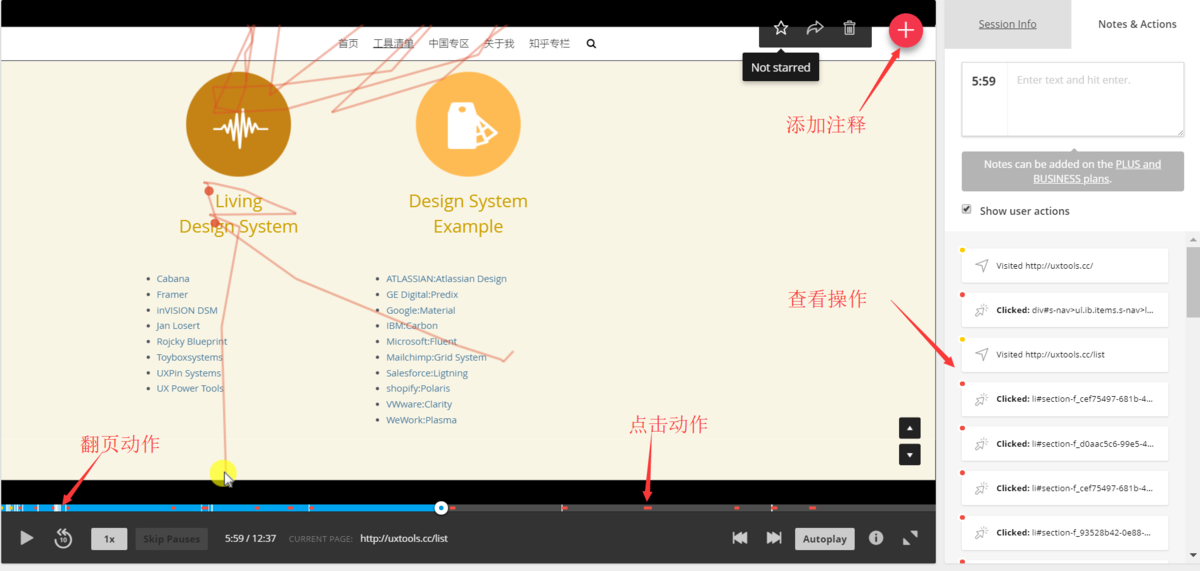Start playback with the play icon
This screenshot has width=1200, height=571.
(27, 538)
